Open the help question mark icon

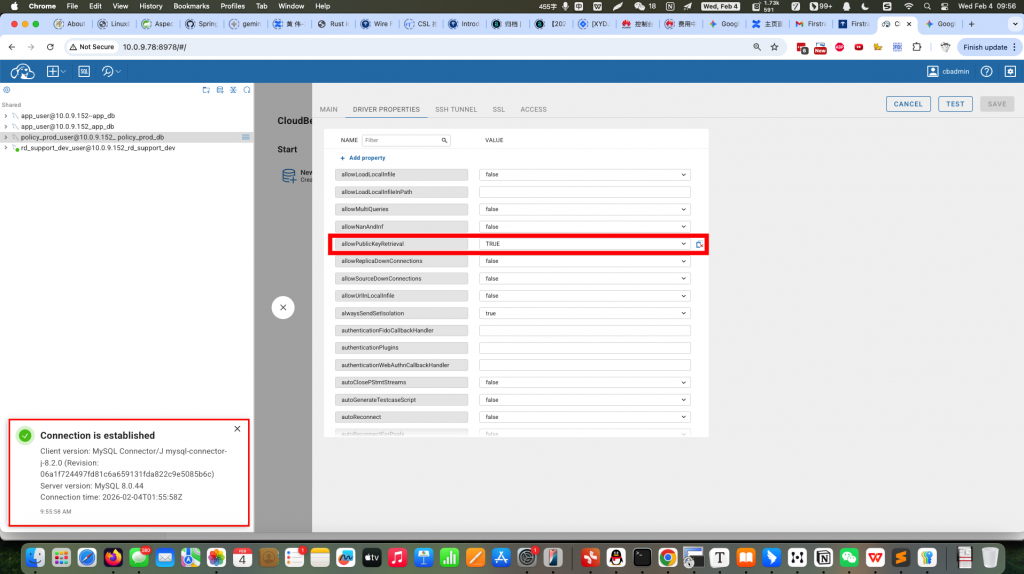[x=986, y=71]
